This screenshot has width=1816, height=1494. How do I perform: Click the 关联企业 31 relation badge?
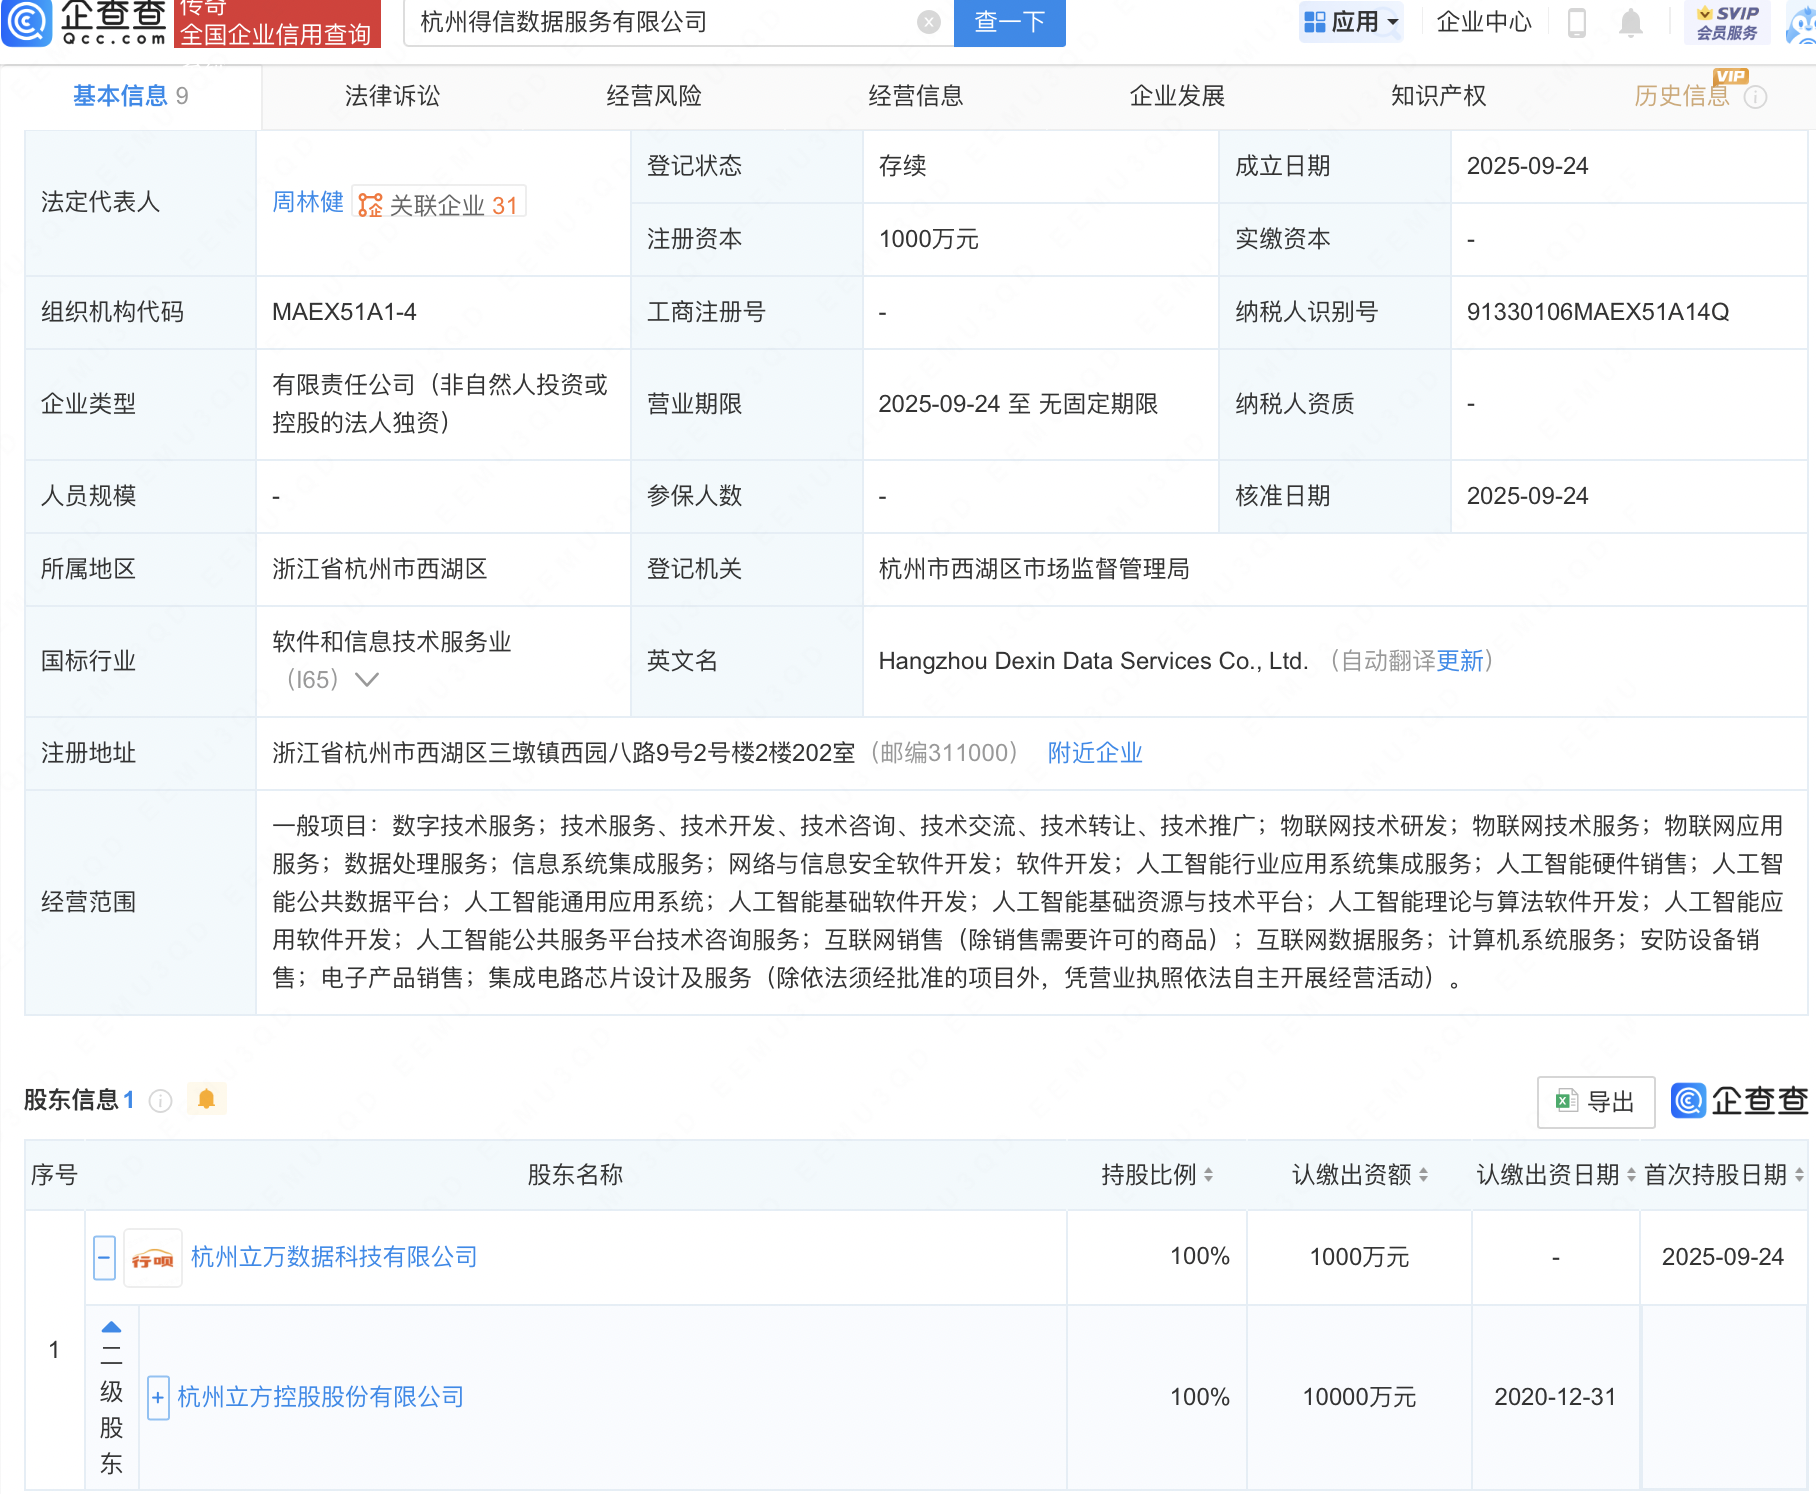[x=439, y=204]
